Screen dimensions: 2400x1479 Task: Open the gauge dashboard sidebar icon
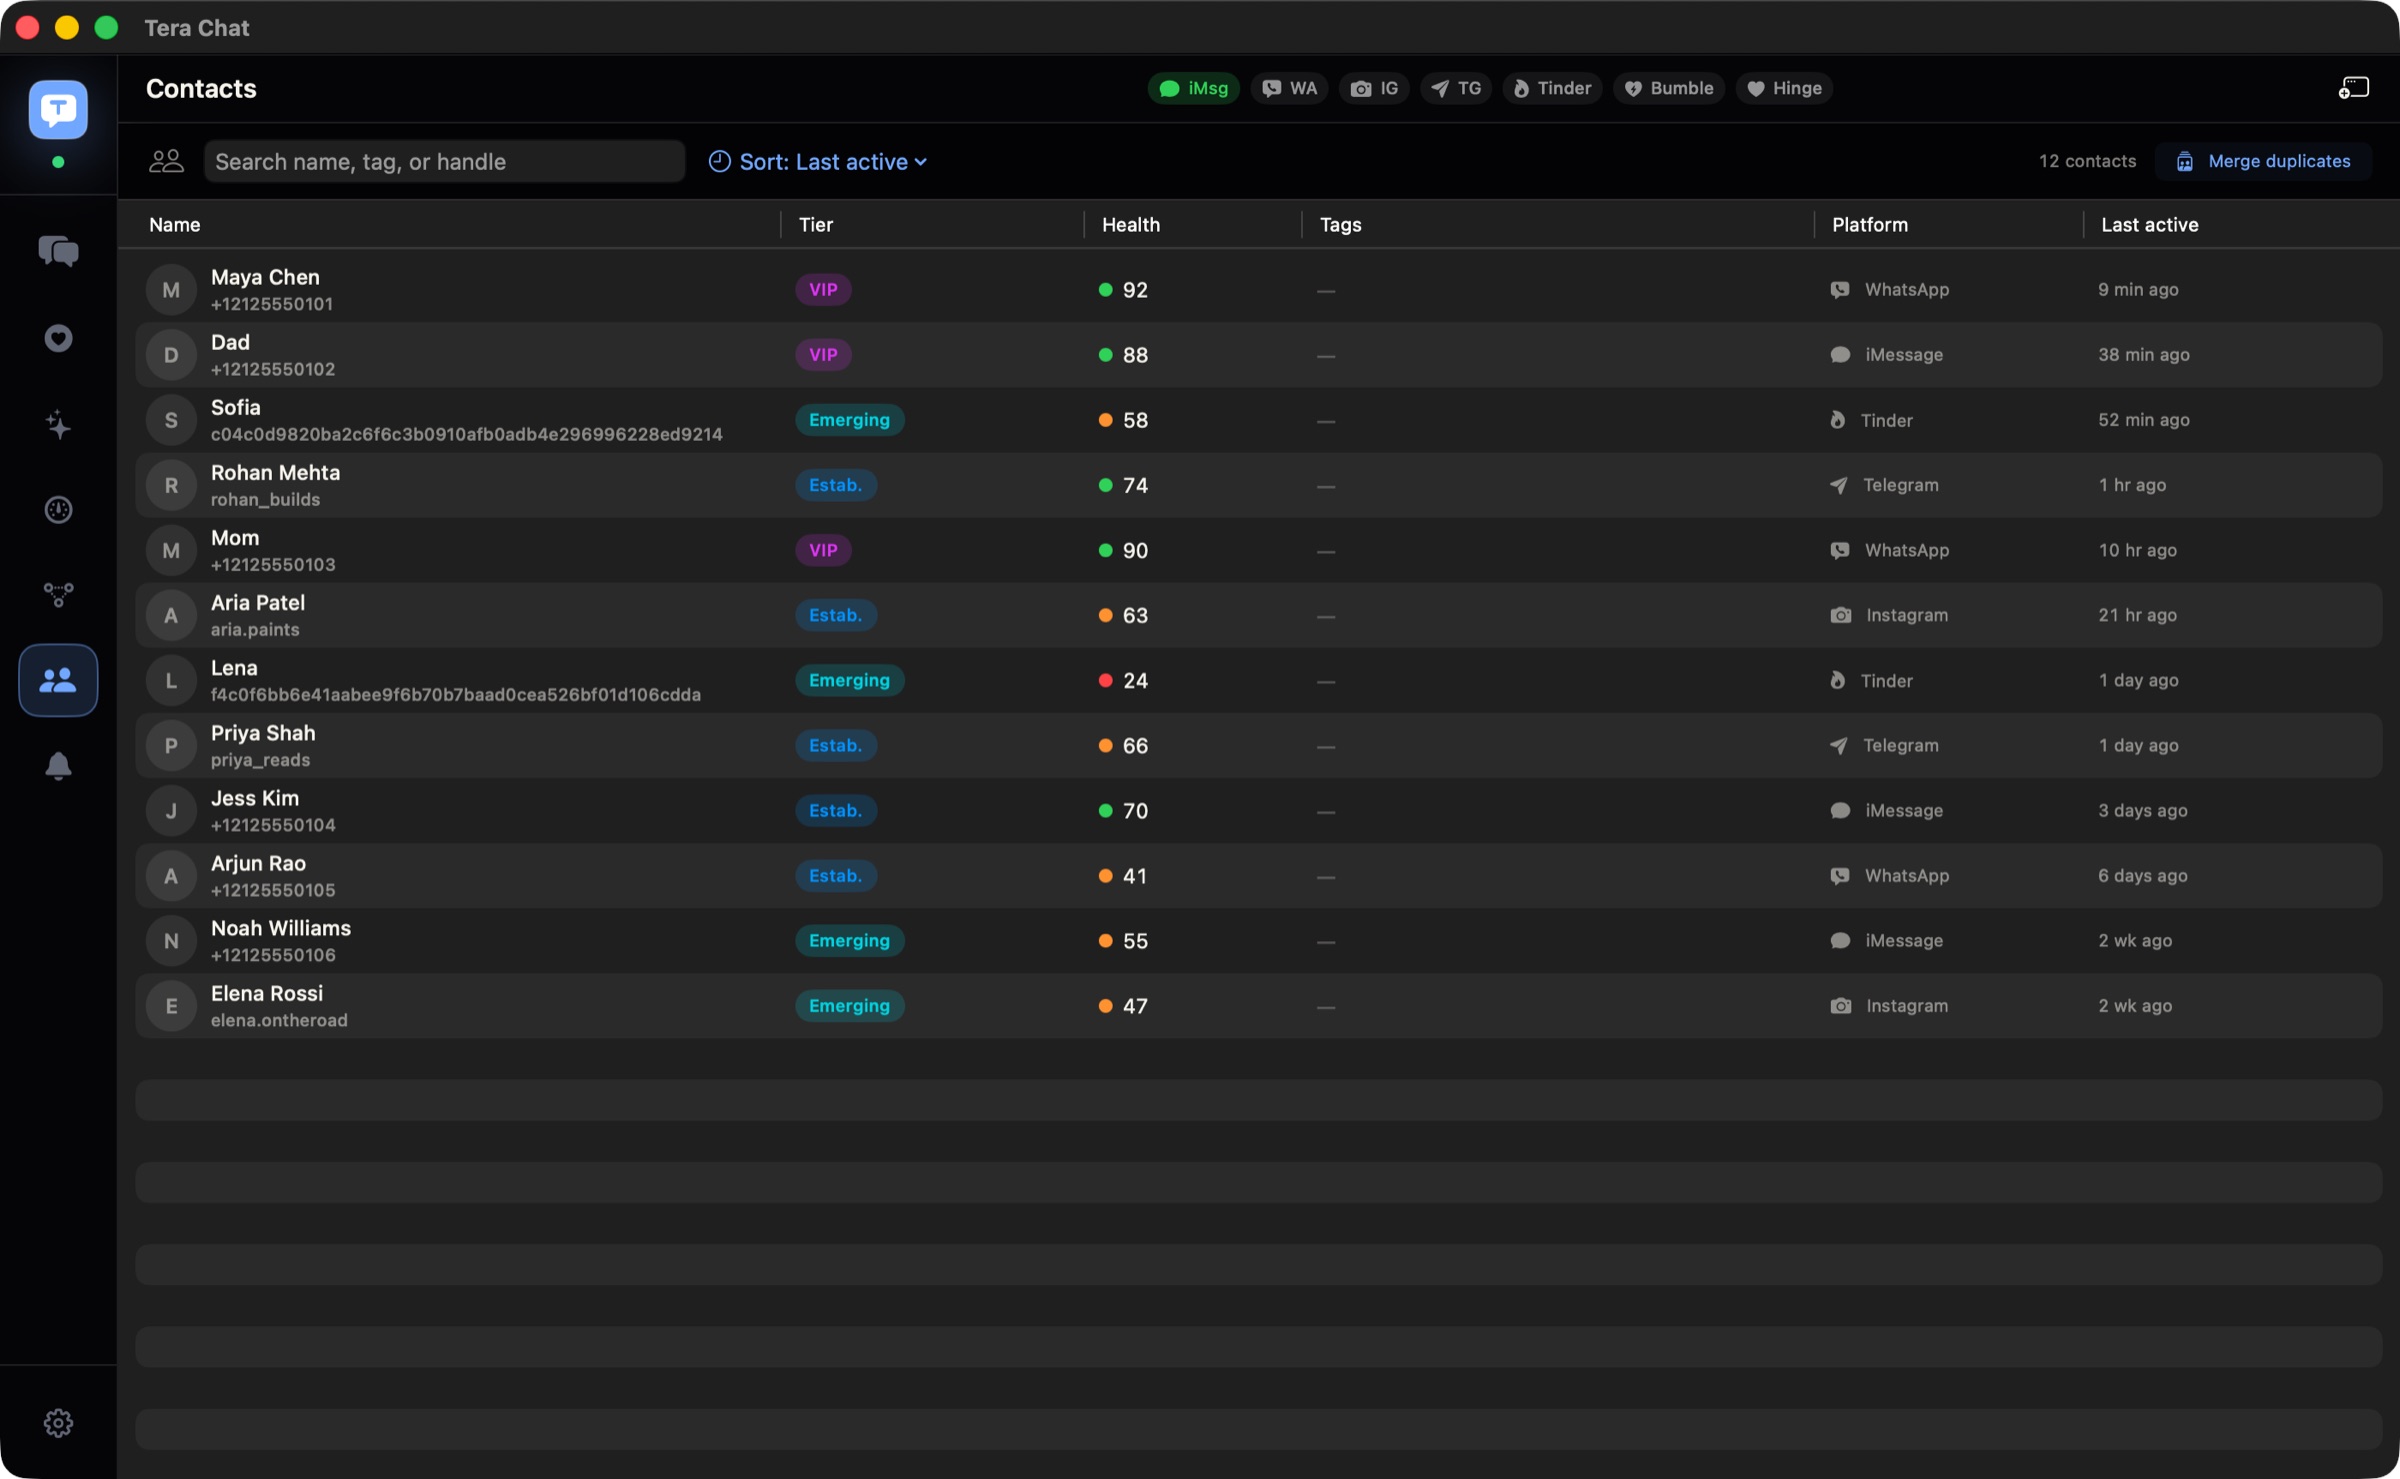tap(58, 510)
